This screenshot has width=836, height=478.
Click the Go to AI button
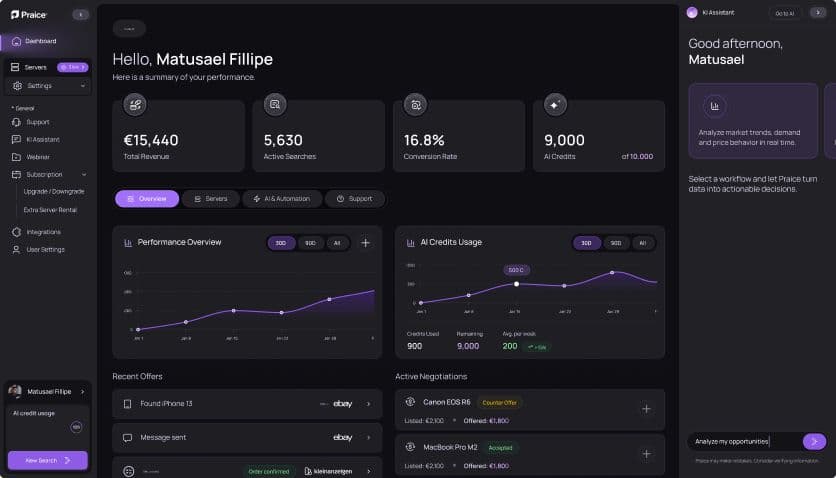tap(784, 13)
